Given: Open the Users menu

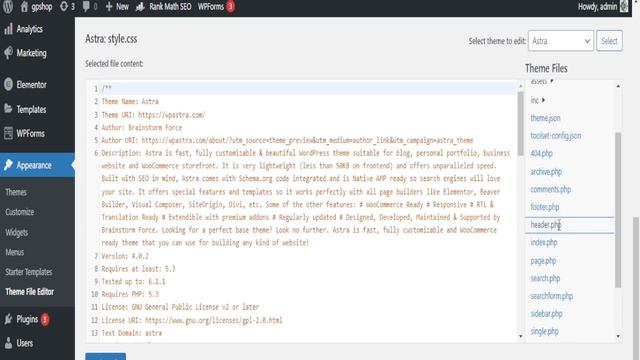Looking at the screenshot, I should (x=24, y=343).
